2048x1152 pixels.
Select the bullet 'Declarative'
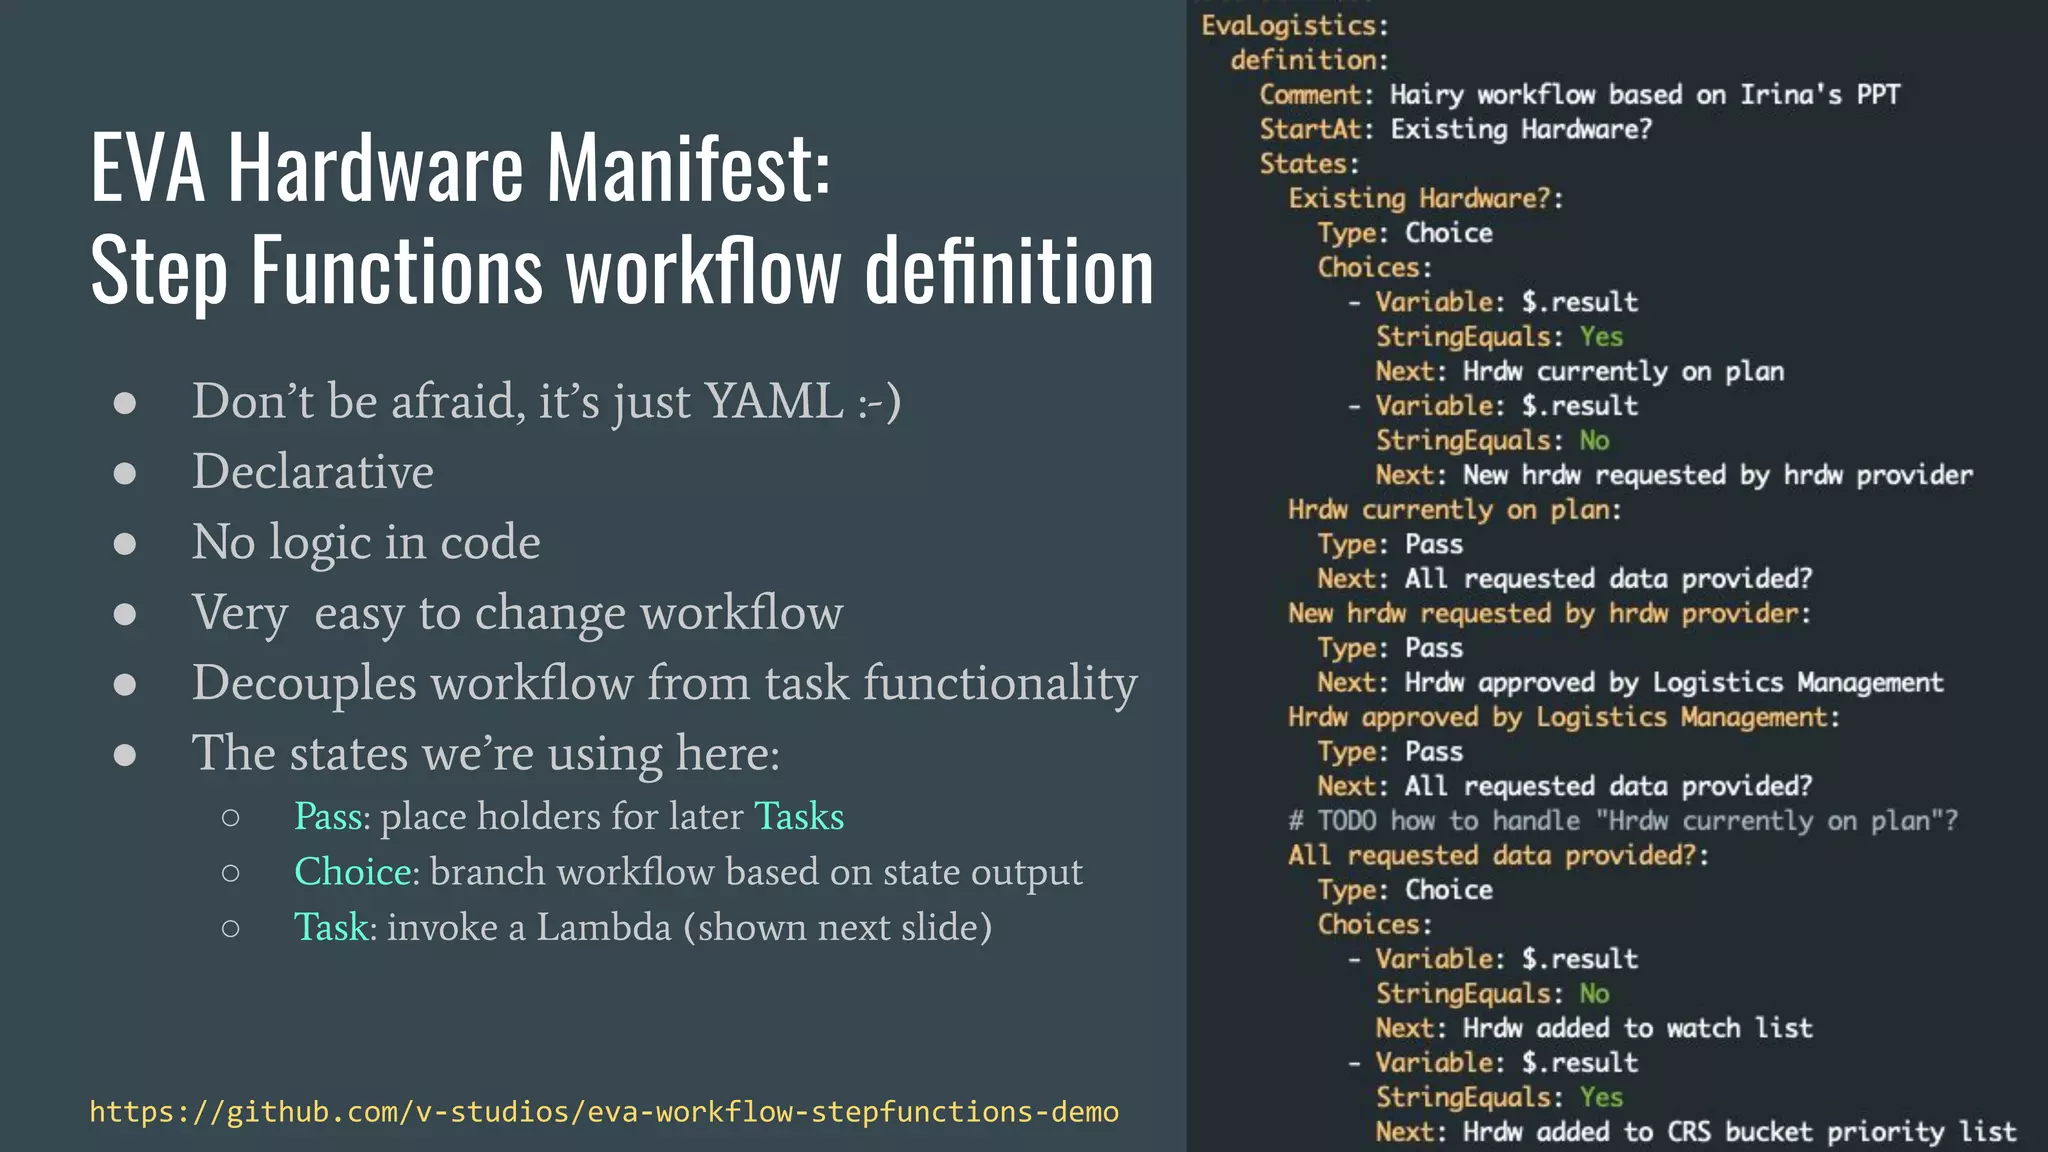313,471
